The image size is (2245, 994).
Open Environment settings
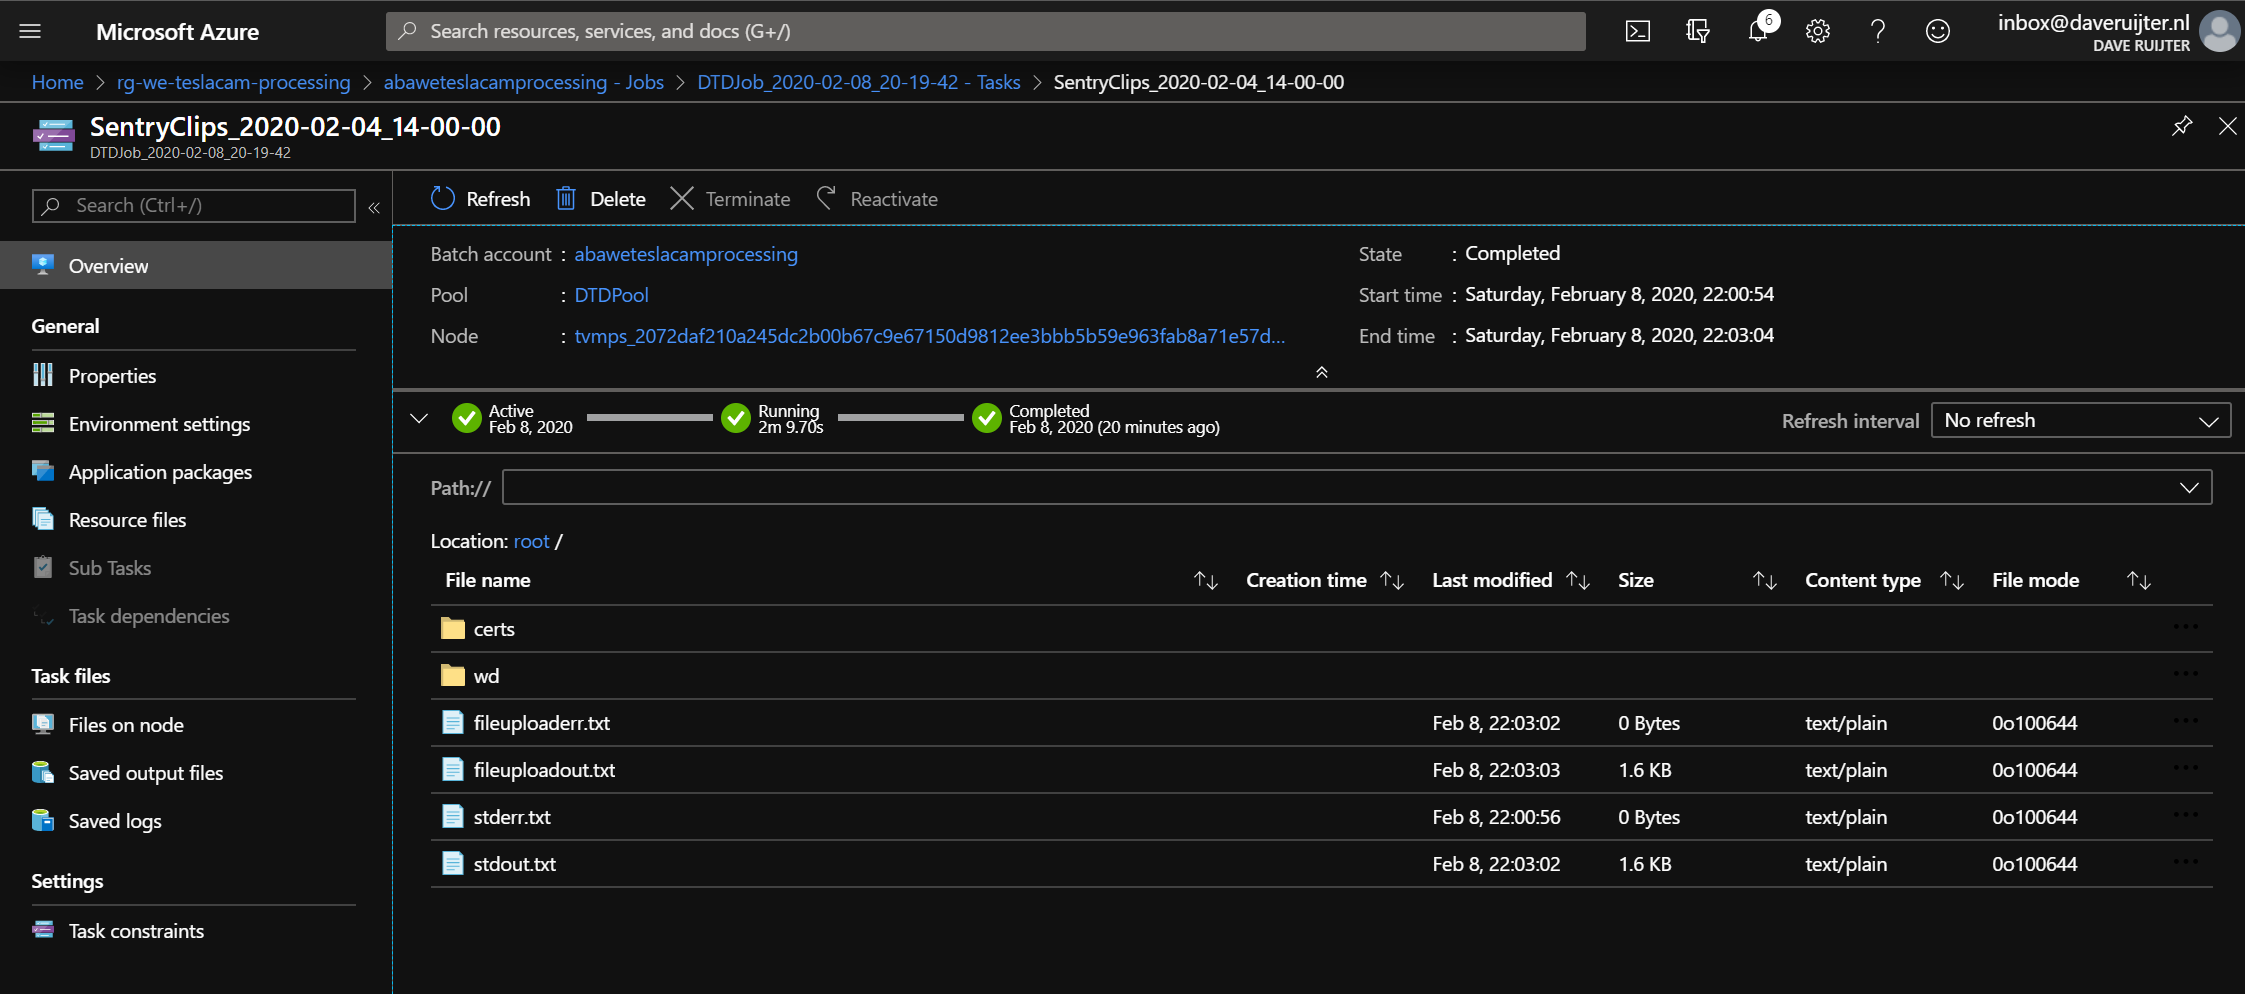coord(159,424)
